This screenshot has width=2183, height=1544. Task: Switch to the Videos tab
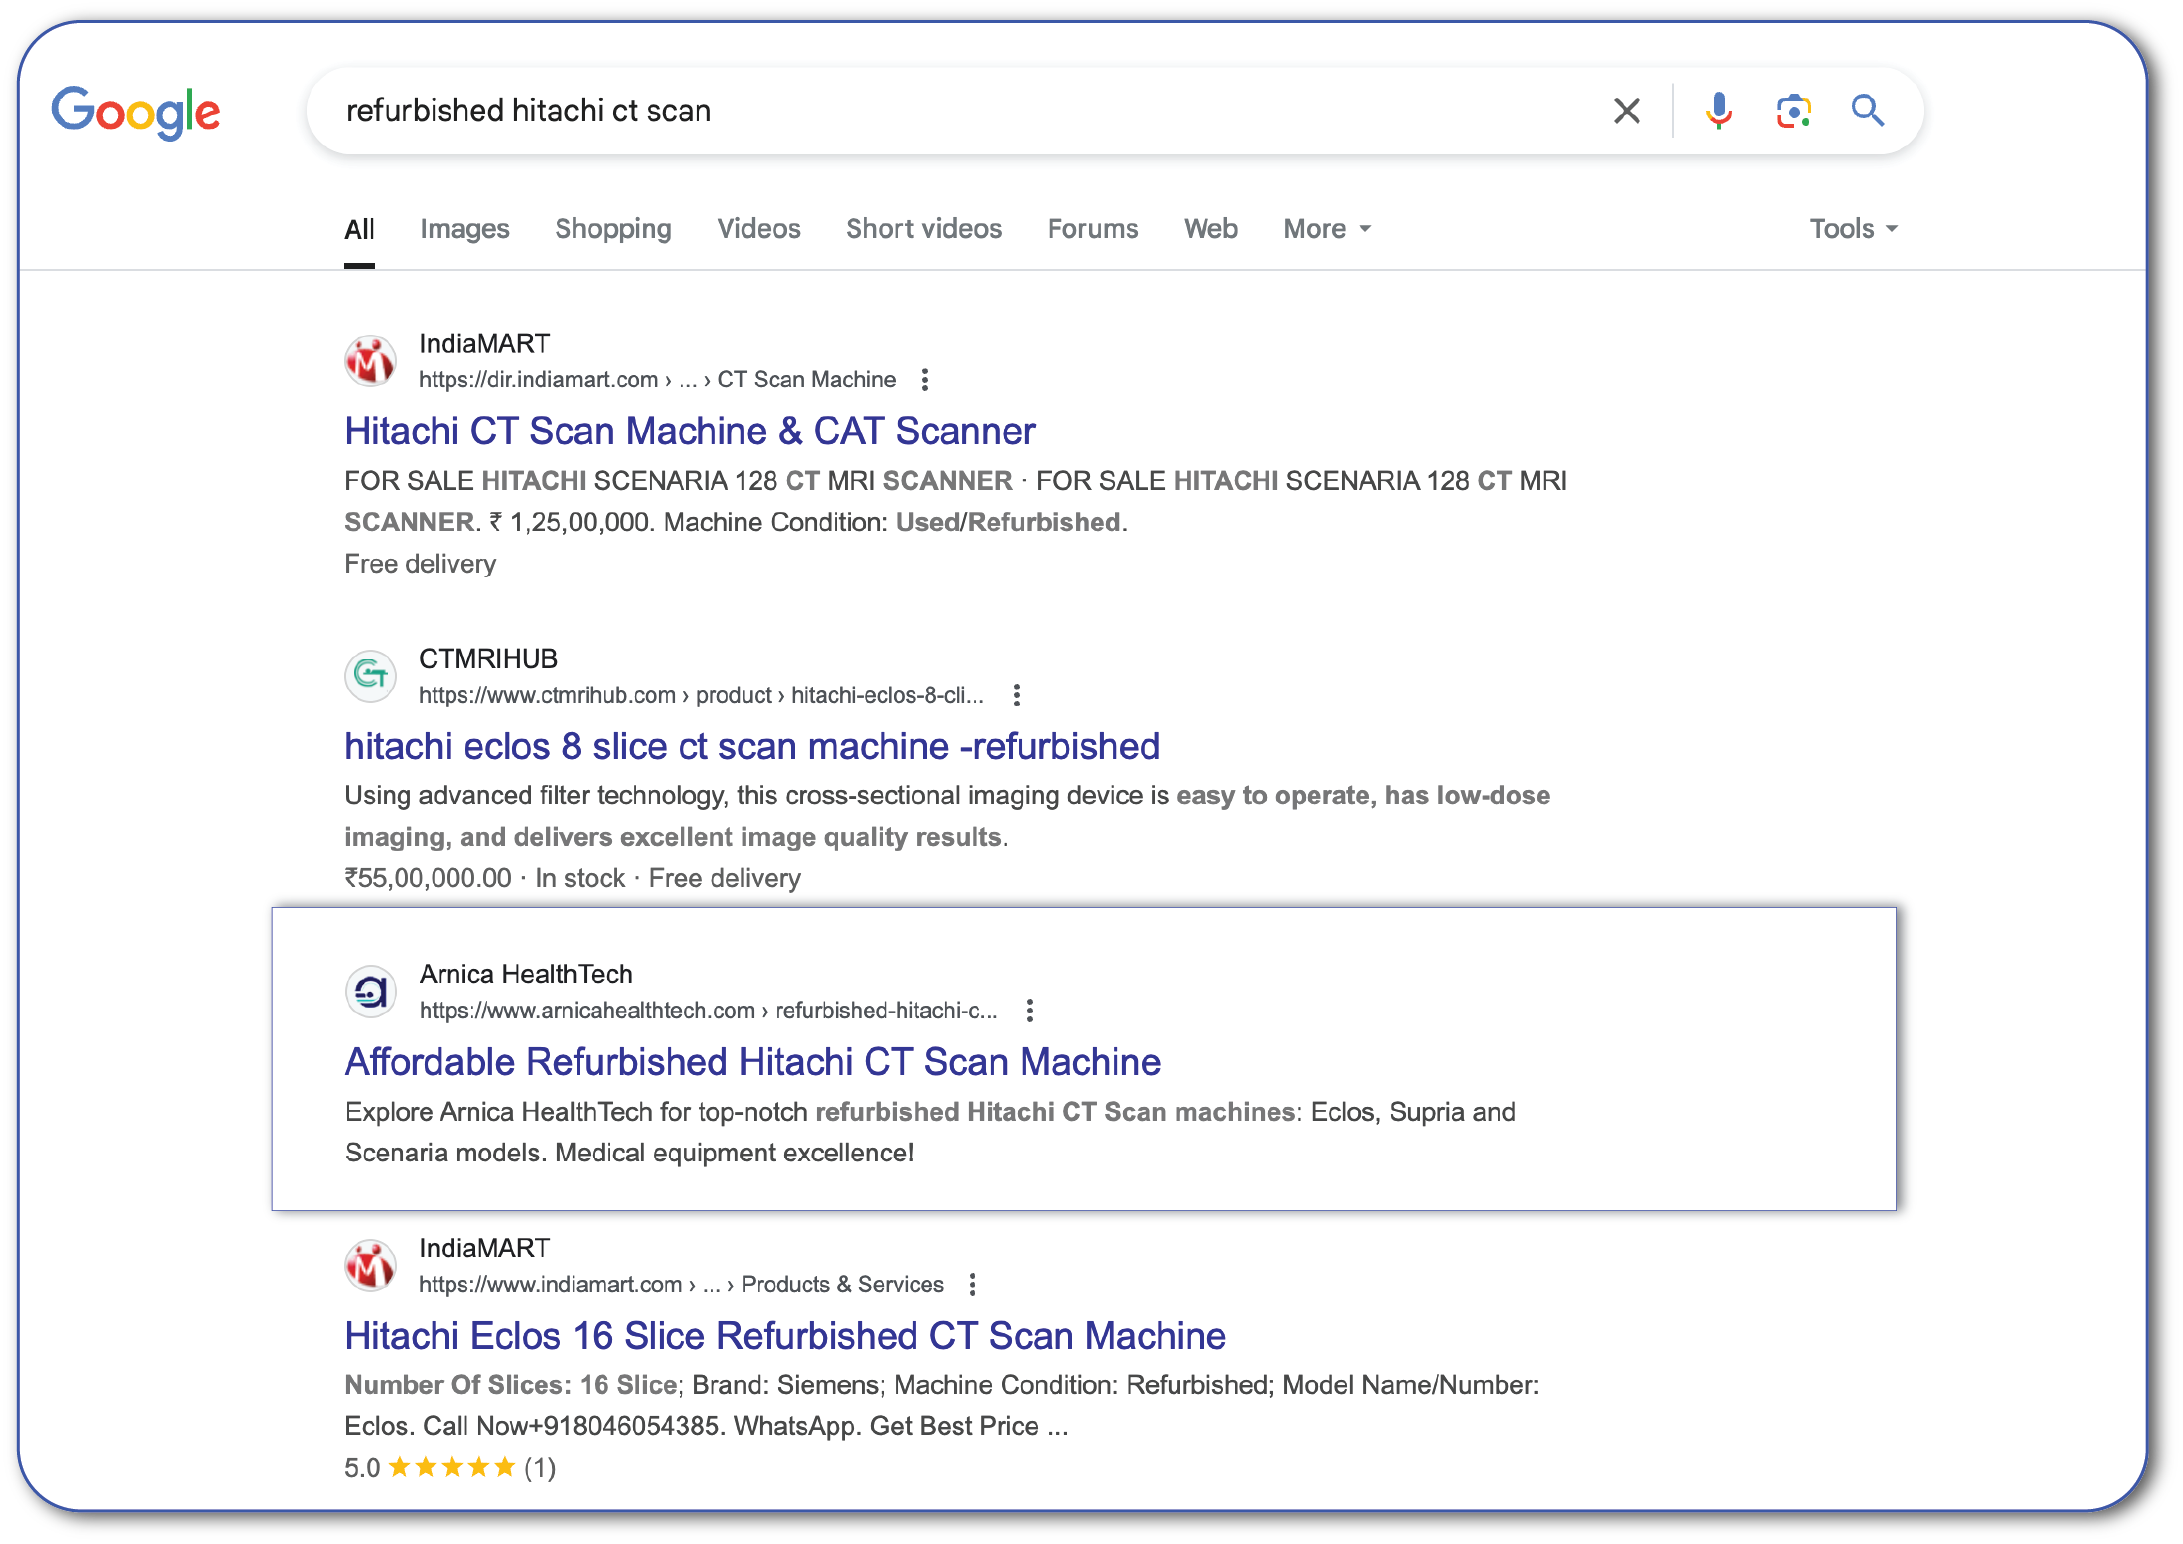[x=759, y=229]
